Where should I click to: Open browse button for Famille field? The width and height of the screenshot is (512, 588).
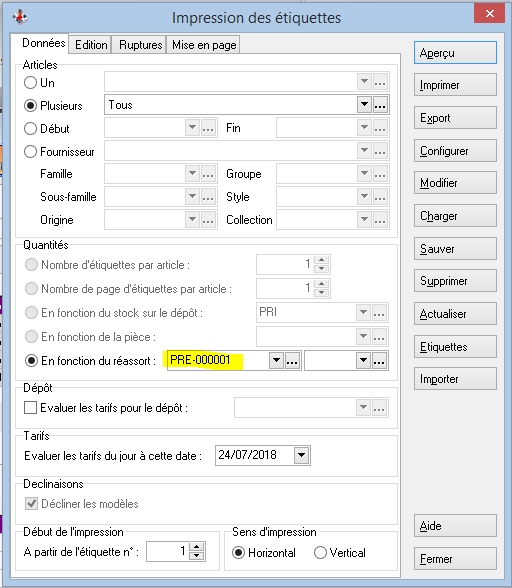[208, 174]
